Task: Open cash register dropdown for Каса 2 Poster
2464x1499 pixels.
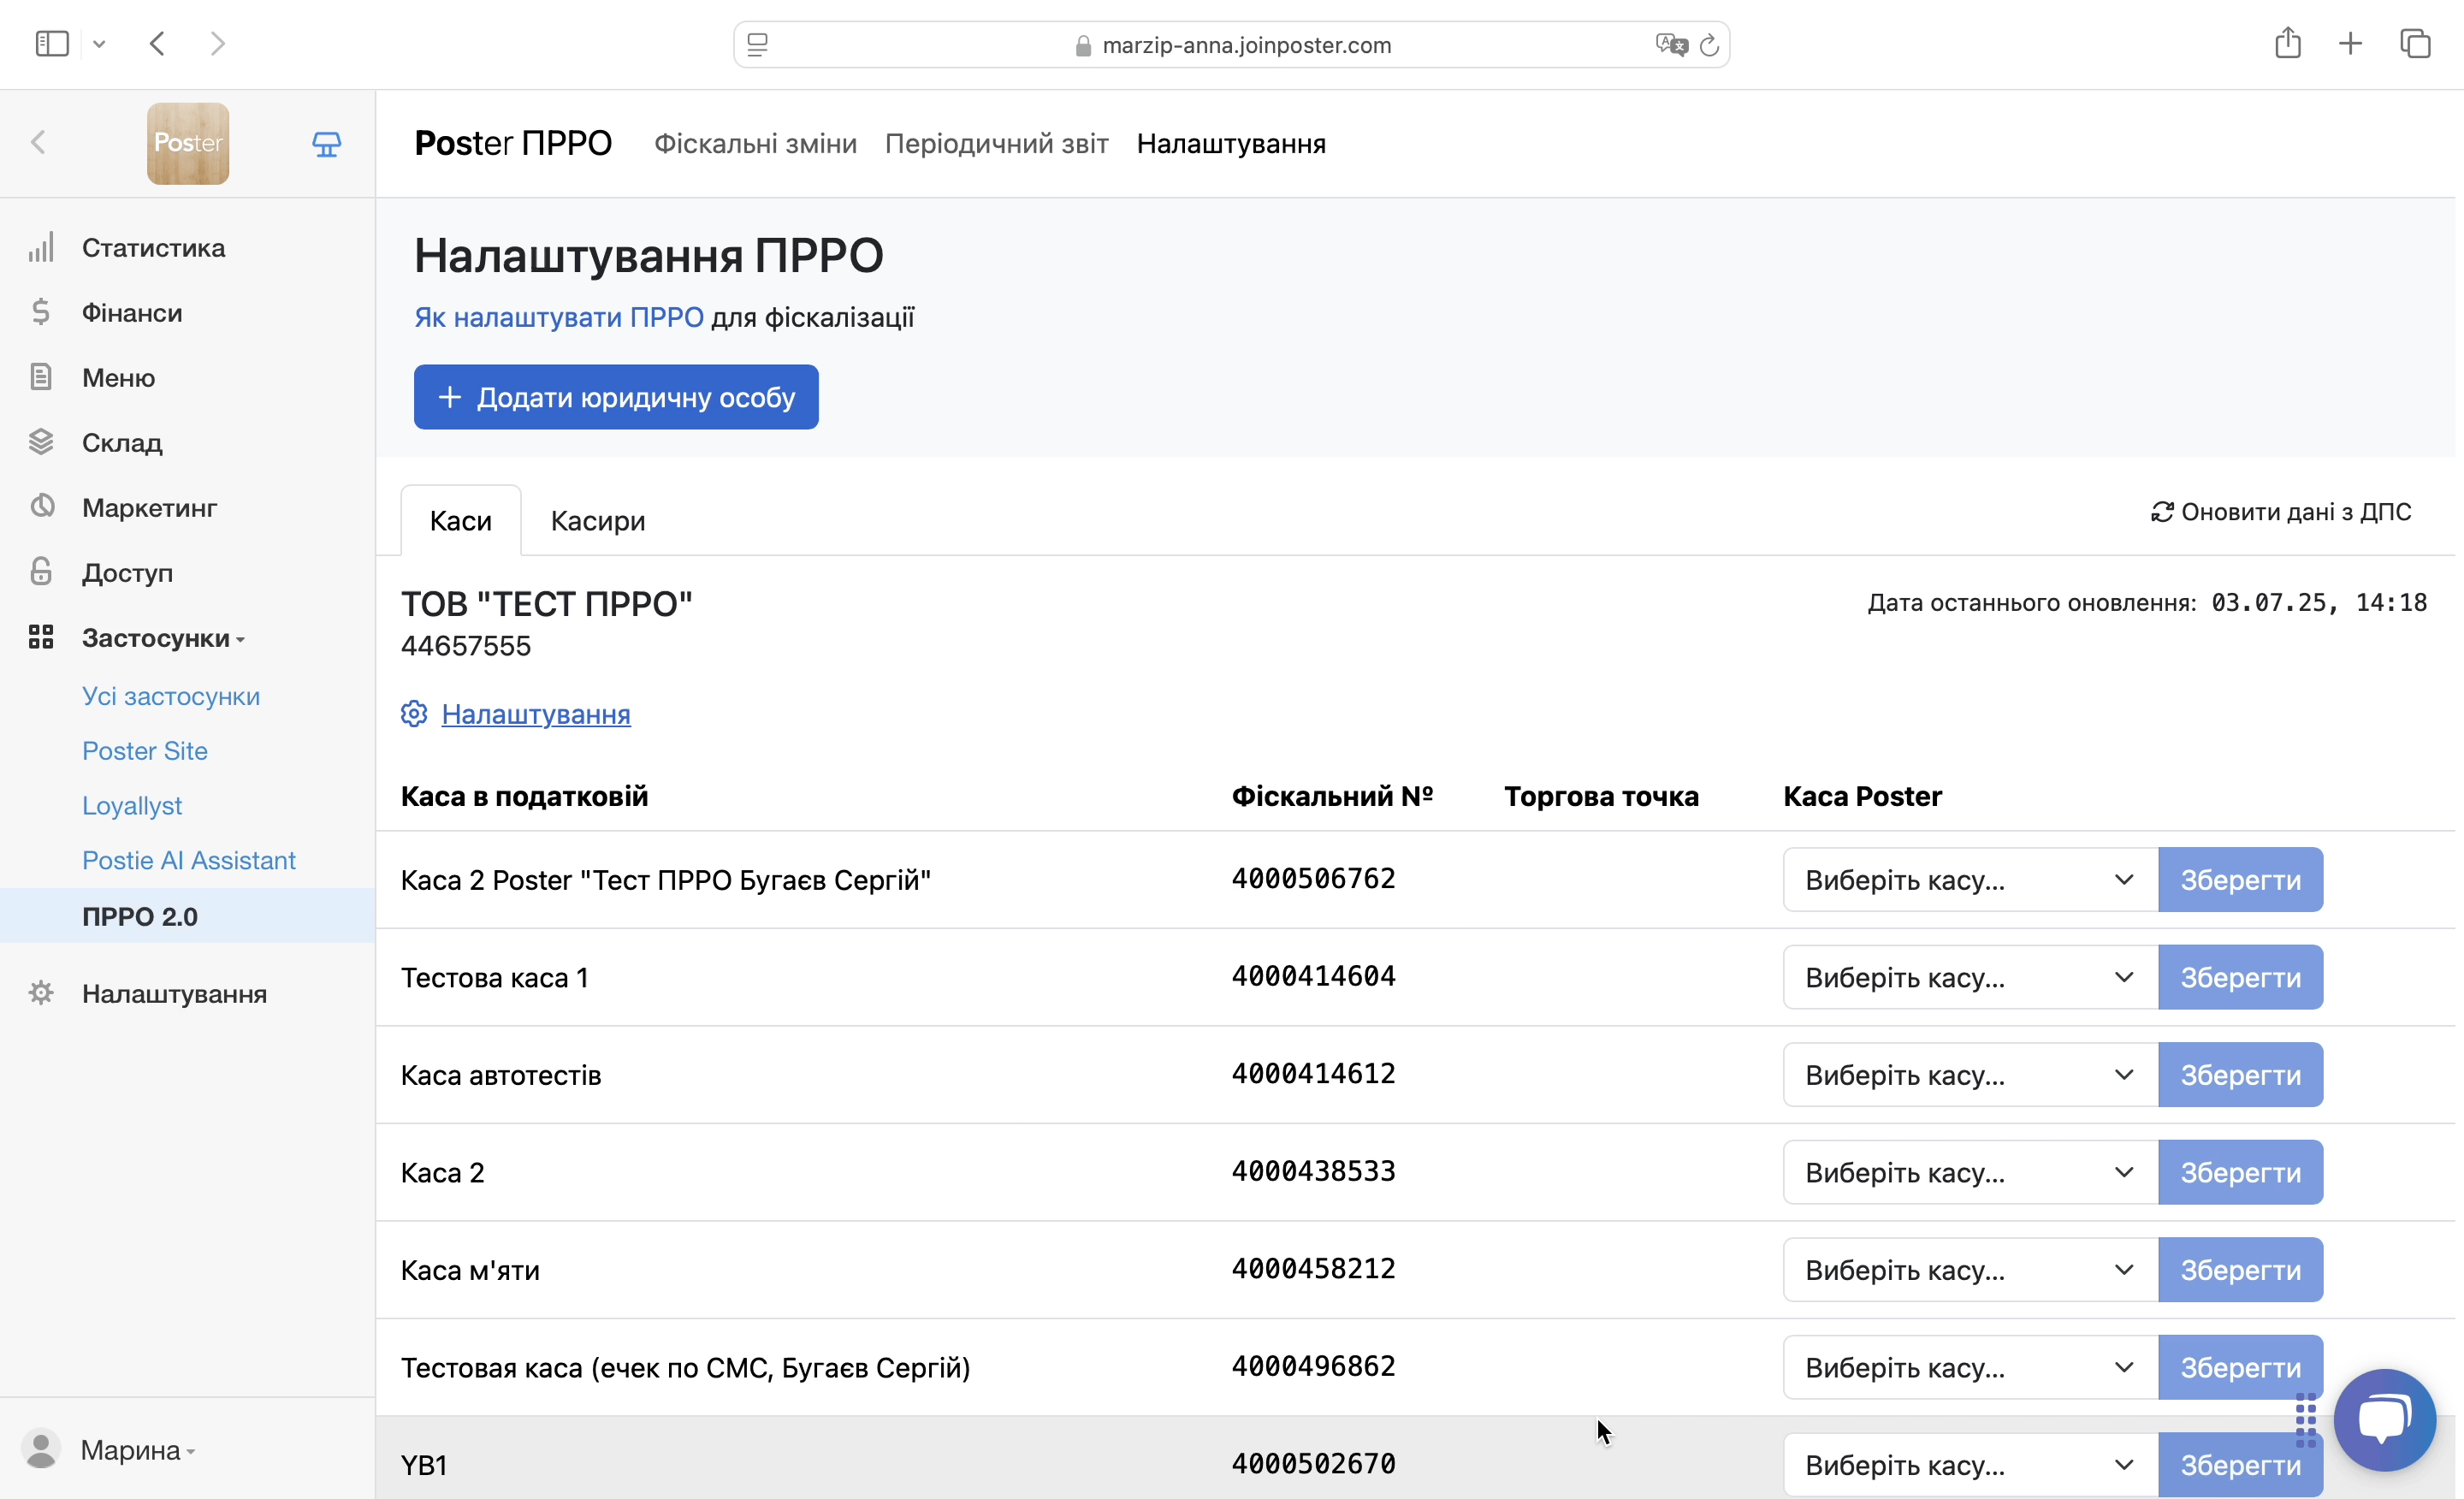Action: coord(1970,880)
